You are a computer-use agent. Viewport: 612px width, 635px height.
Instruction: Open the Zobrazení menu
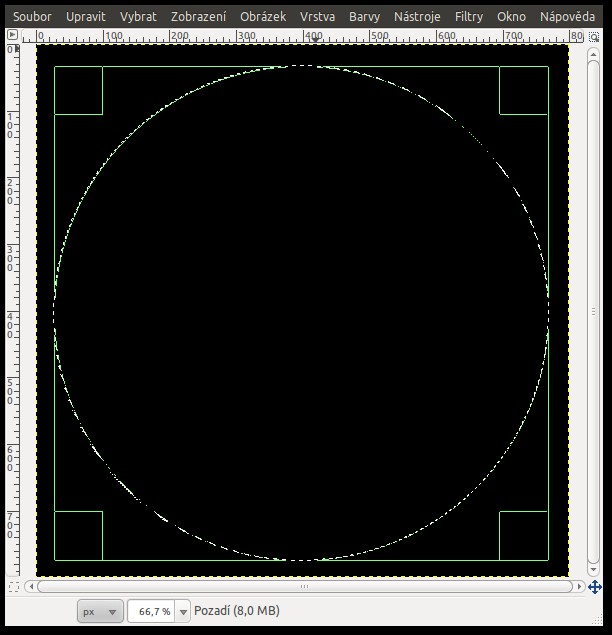click(198, 17)
